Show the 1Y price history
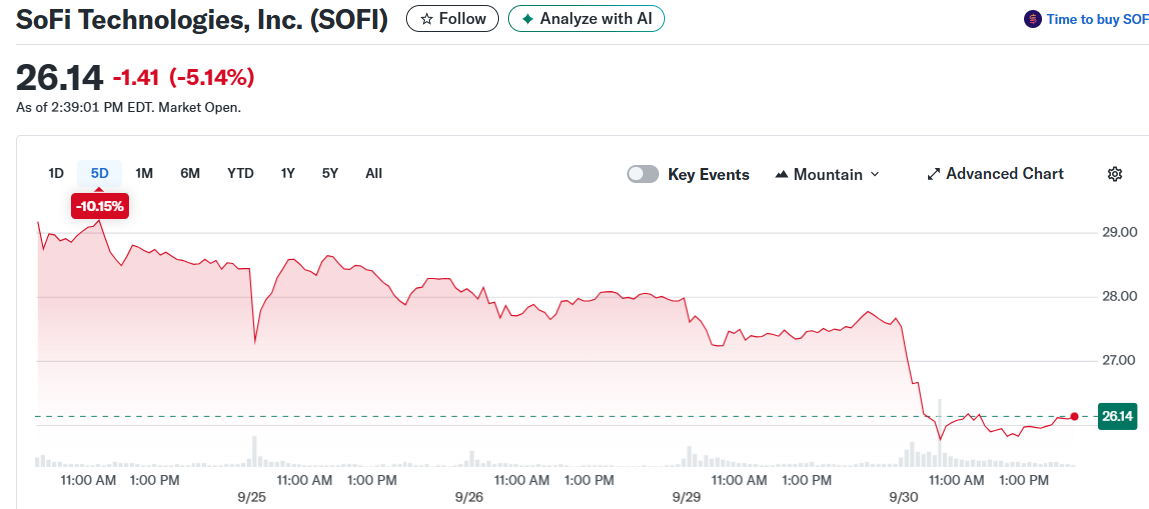Screen dimensions: 1149x509 [x=288, y=173]
